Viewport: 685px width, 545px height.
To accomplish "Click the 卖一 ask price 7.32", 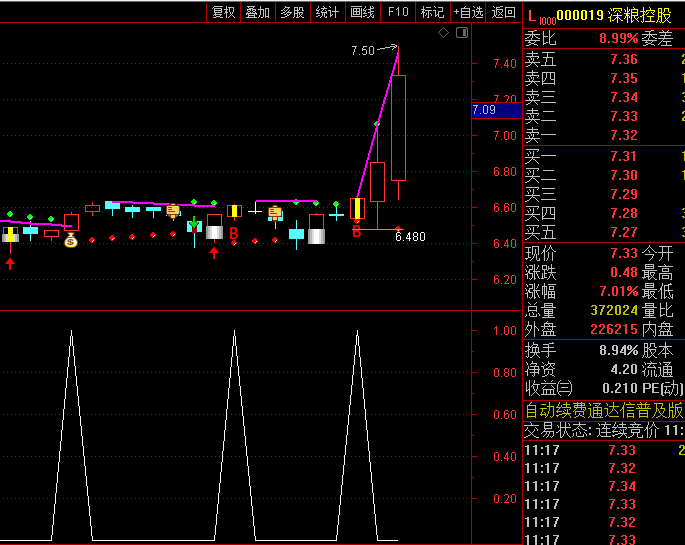I will tap(623, 136).
